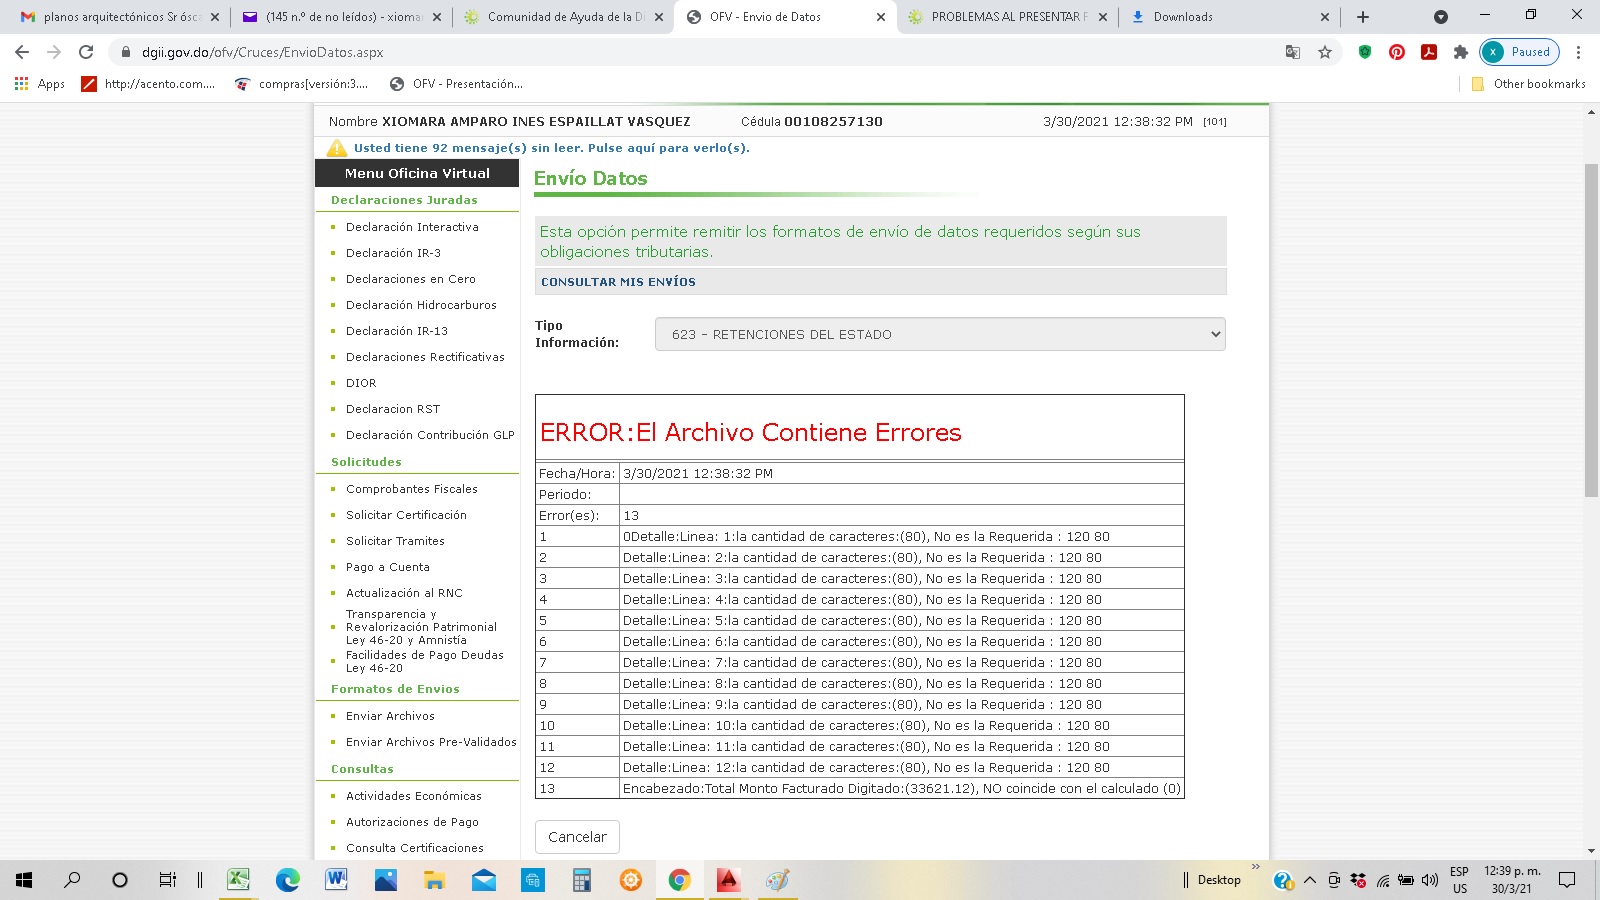
Task: Open the Extensions puzzle piece icon
Action: coord(1461,52)
